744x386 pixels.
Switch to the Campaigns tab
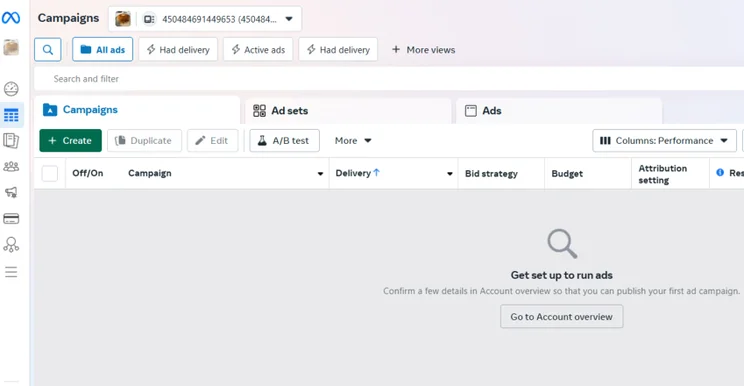coord(137,110)
